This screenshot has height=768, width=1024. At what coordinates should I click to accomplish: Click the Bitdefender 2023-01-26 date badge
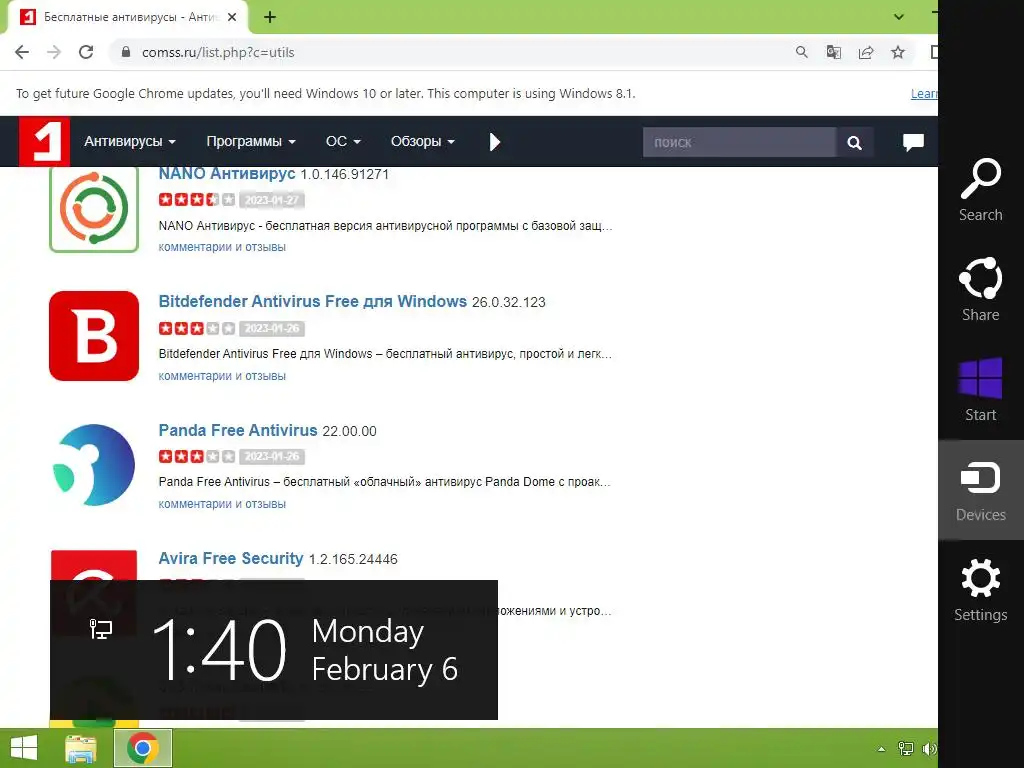pos(272,328)
